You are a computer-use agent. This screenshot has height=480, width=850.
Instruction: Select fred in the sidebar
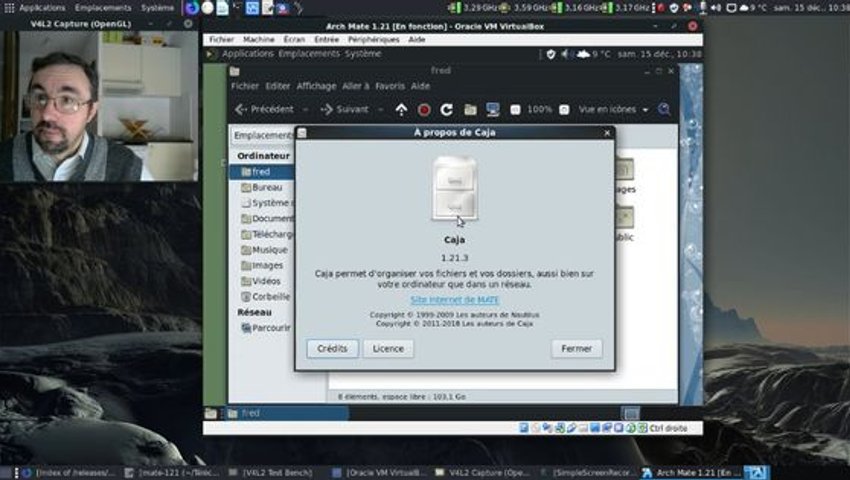262,172
